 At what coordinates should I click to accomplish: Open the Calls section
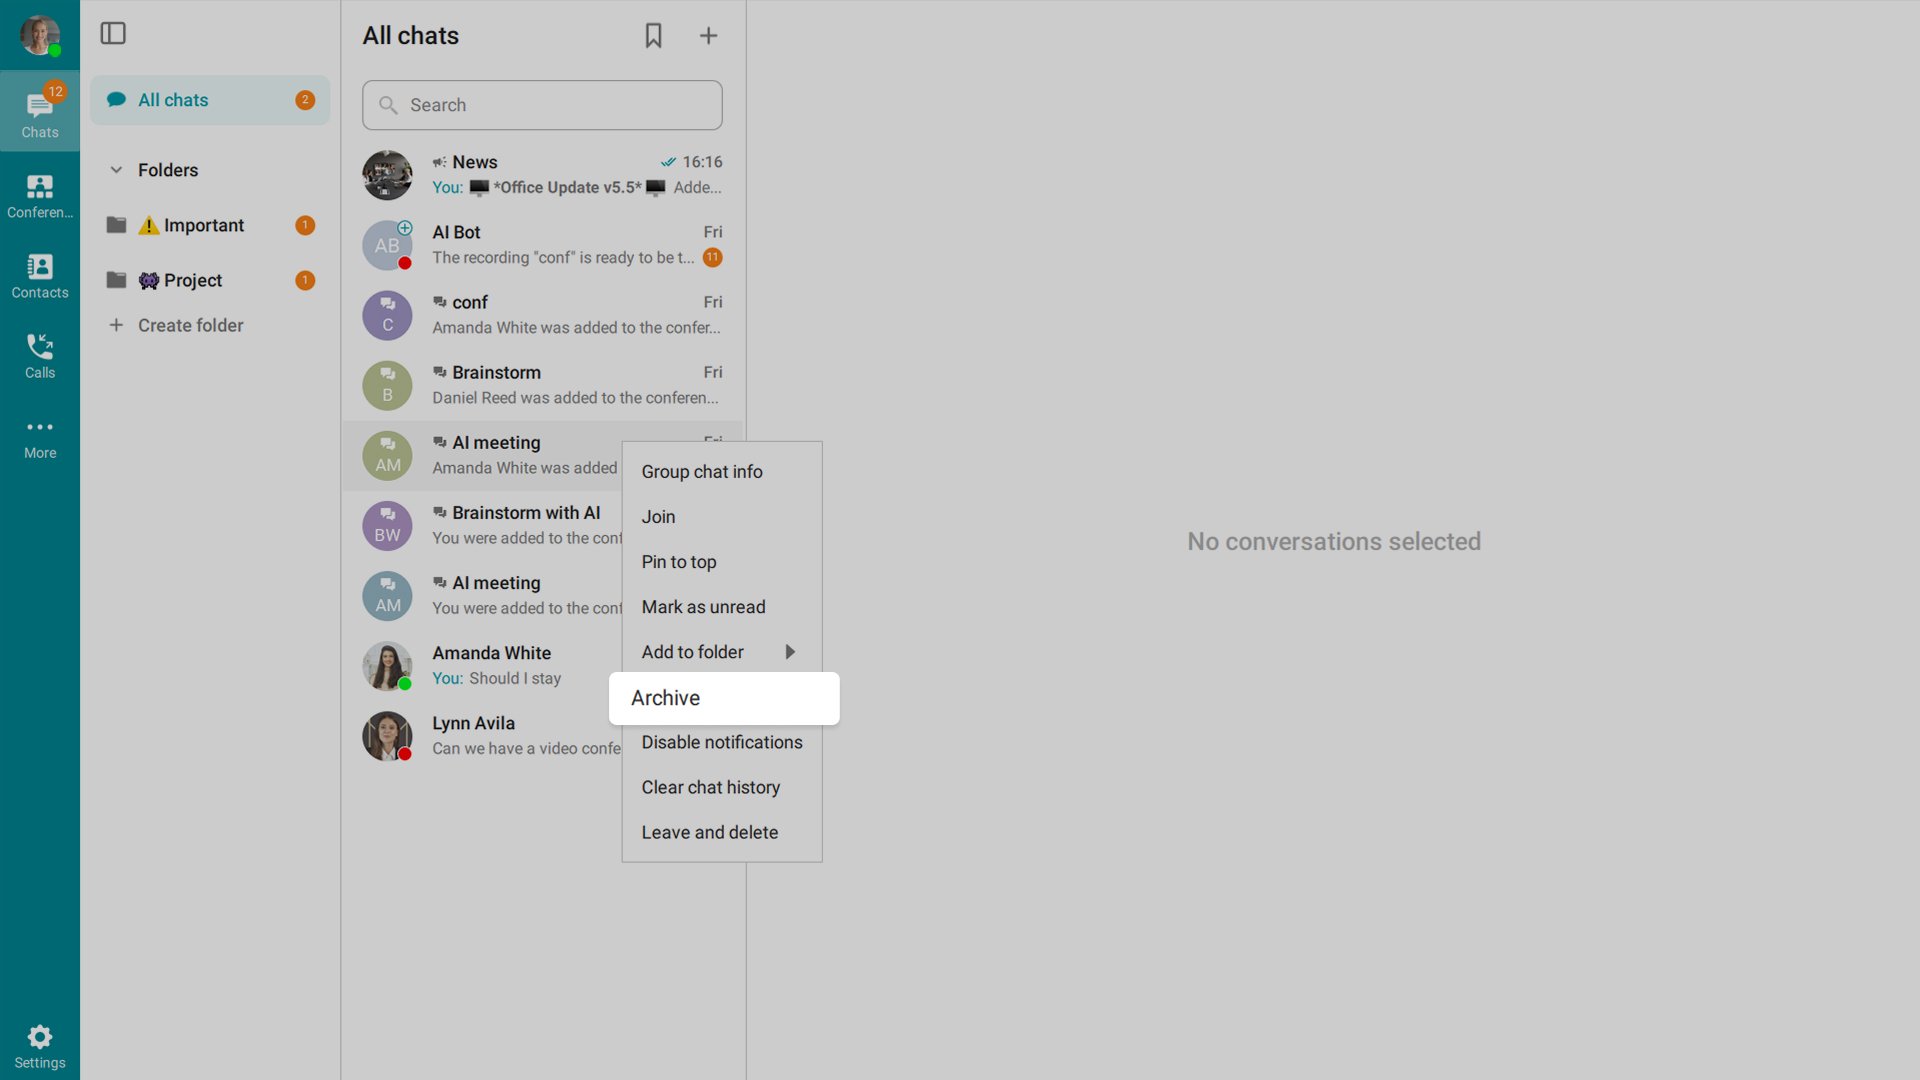40,355
